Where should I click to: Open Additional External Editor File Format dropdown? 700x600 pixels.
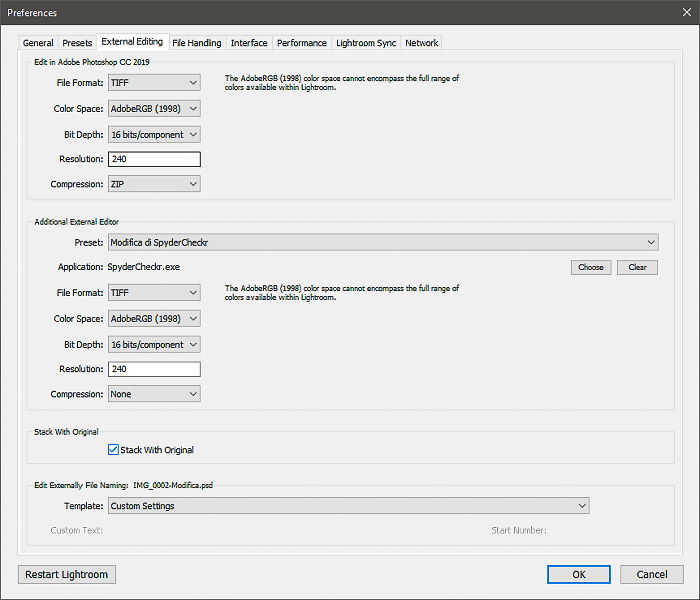click(x=154, y=293)
